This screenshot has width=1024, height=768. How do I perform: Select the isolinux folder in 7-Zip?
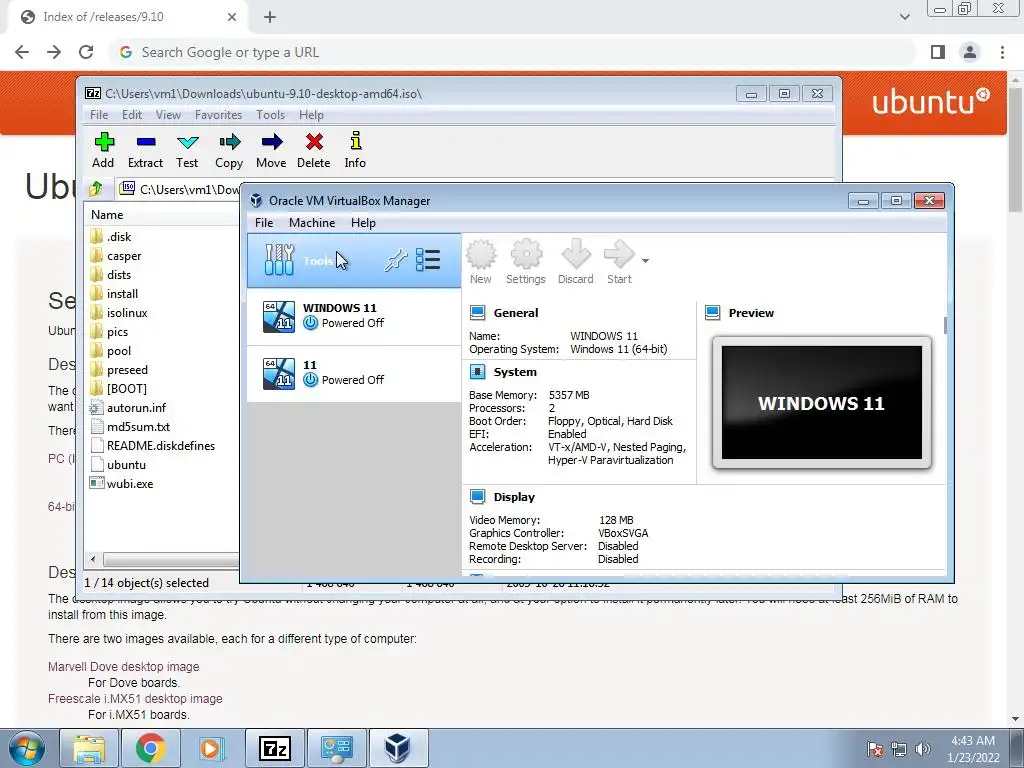click(118, 313)
